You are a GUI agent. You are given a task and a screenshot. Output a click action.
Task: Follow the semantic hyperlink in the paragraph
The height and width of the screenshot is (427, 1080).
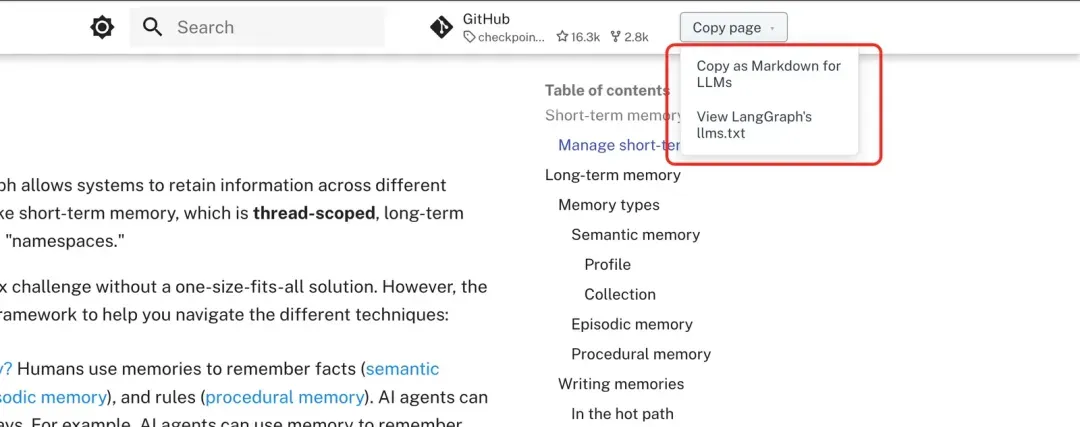402,369
